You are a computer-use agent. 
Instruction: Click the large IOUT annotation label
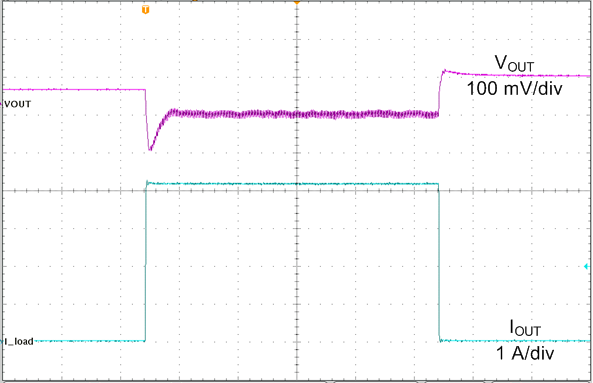point(525,328)
